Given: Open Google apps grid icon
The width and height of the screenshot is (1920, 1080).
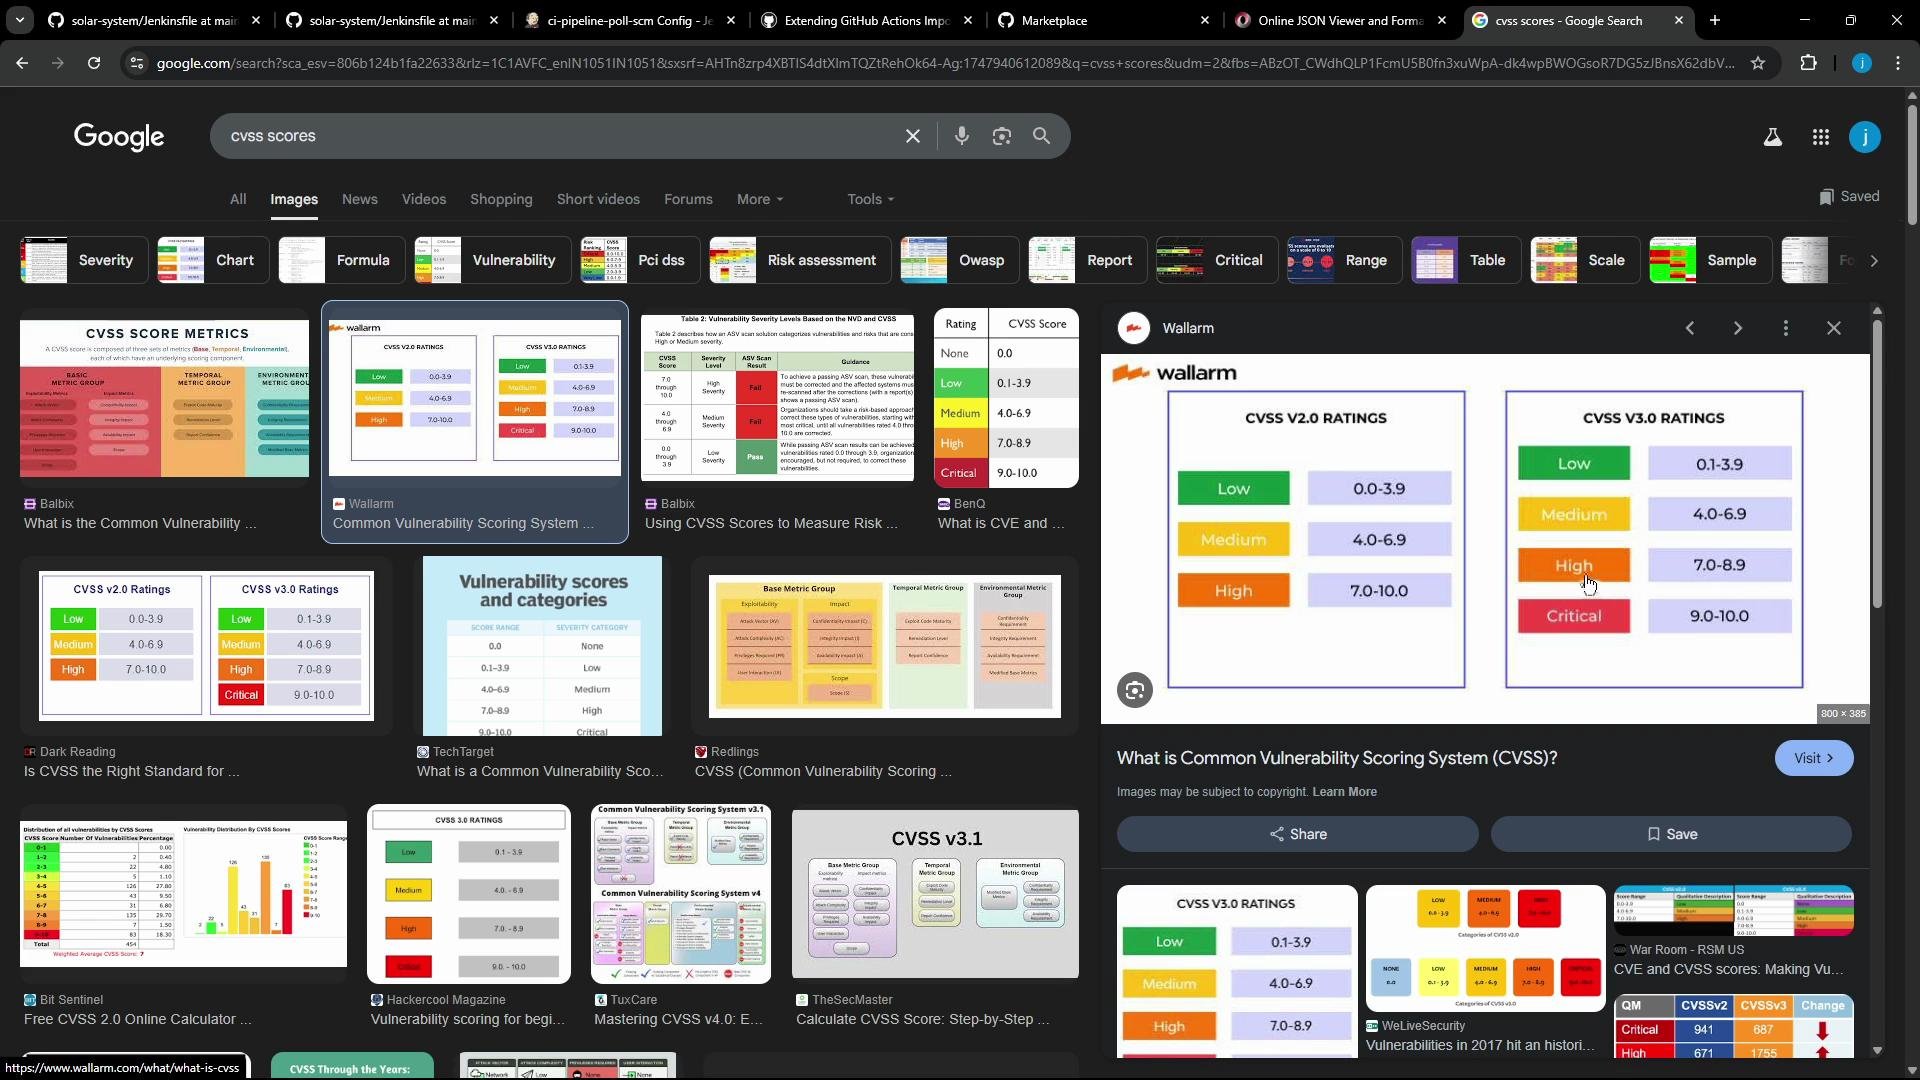Looking at the screenshot, I should pyautogui.click(x=1820, y=137).
